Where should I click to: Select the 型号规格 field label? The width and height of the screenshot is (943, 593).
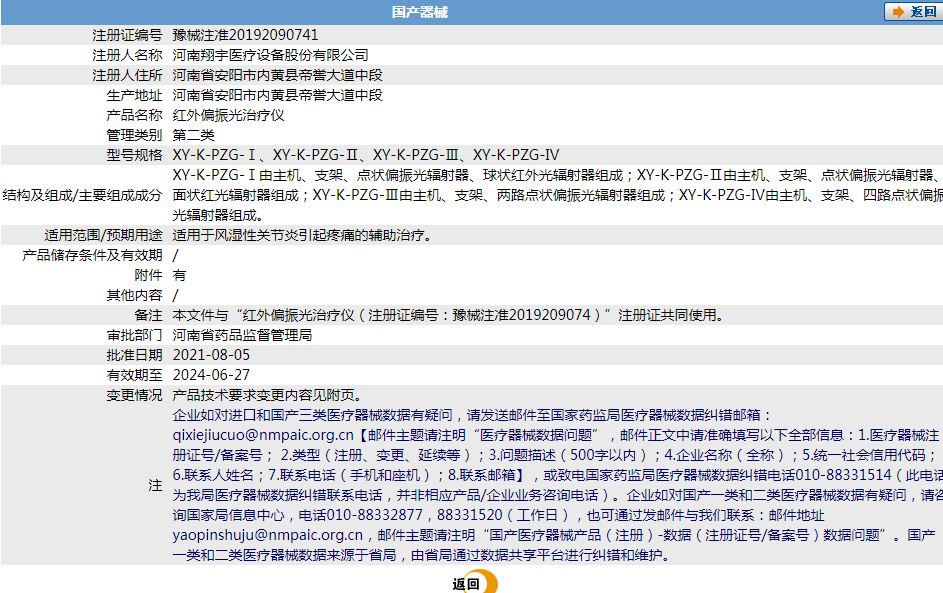click(135, 155)
